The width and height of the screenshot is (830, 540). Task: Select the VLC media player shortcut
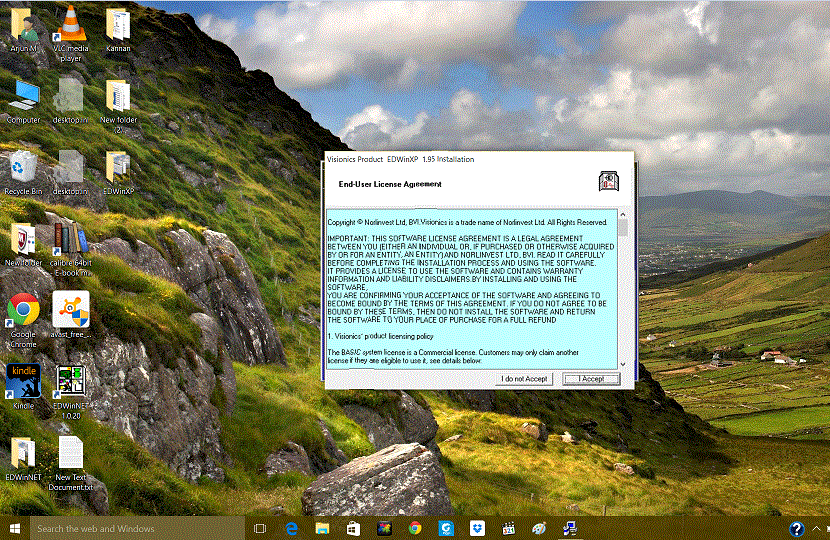pyautogui.click(x=70, y=33)
